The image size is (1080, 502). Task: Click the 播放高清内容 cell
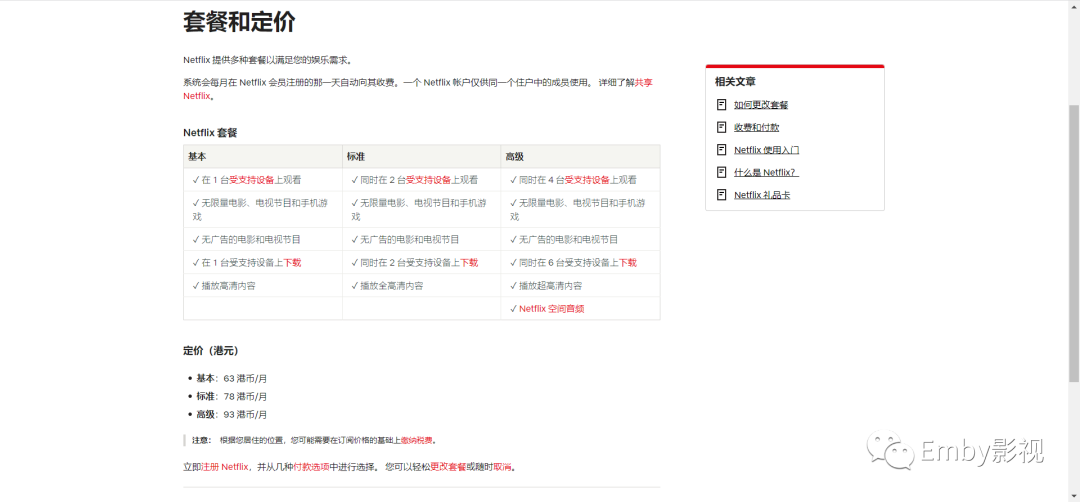(262, 286)
